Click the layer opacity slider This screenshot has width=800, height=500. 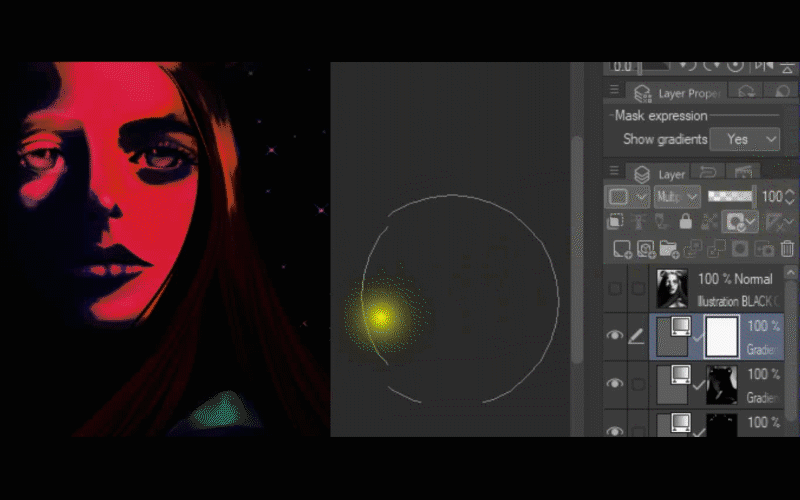pos(731,196)
